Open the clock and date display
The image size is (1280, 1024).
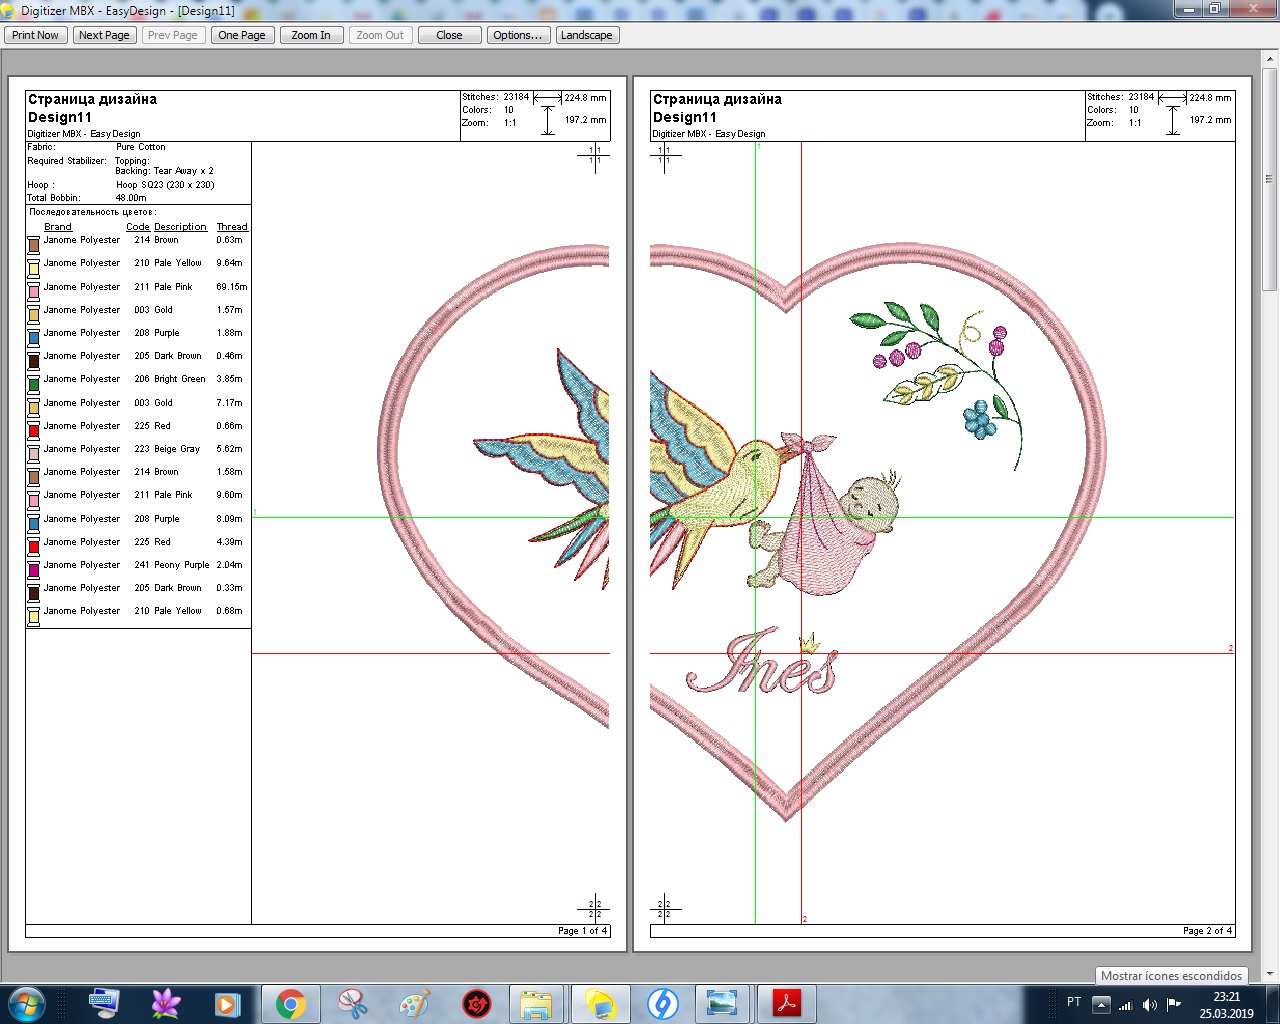tap(1226, 1004)
